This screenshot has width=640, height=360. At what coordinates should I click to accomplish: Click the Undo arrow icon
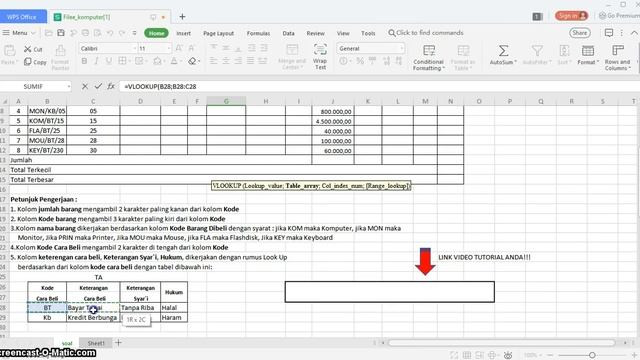110,33
